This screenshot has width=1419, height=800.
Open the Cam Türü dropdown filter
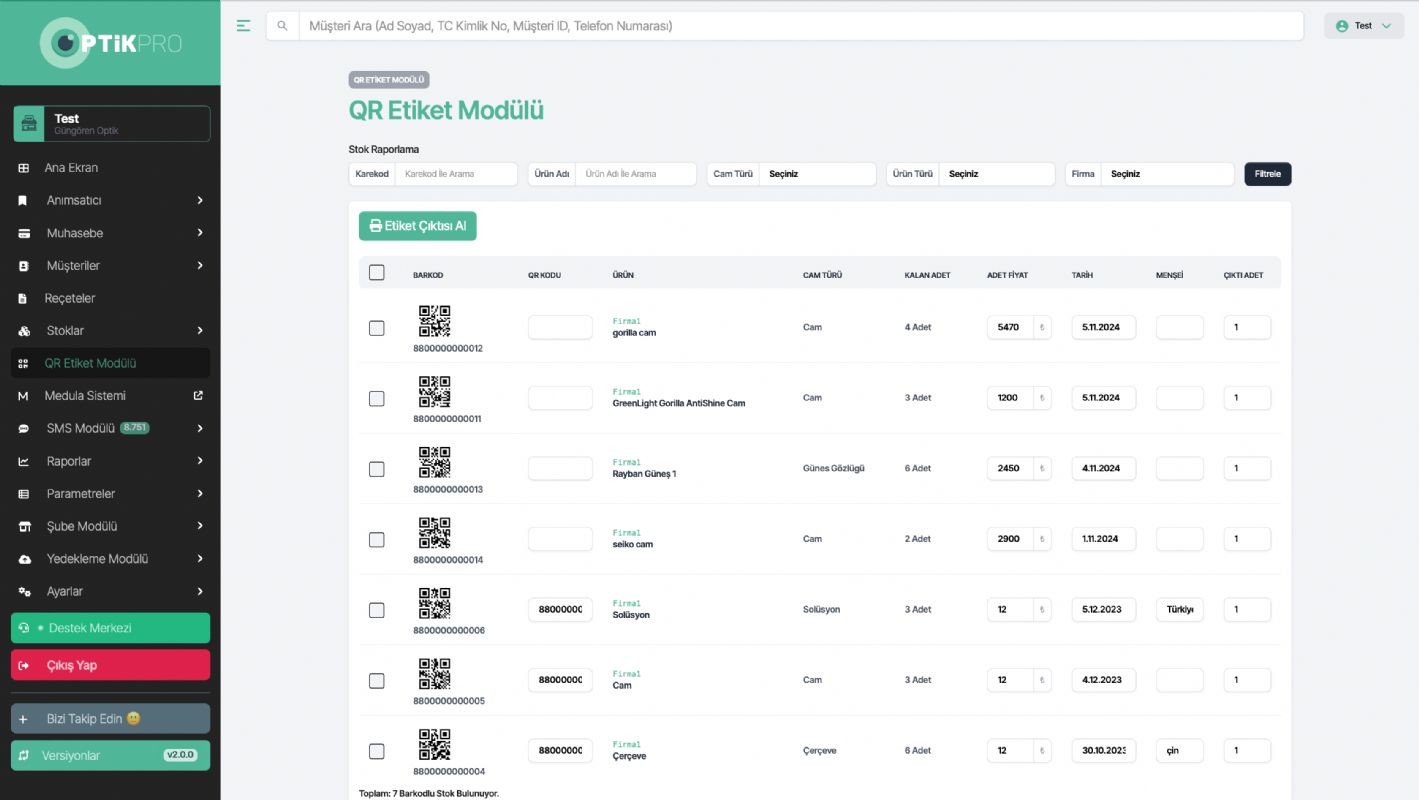[817, 174]
